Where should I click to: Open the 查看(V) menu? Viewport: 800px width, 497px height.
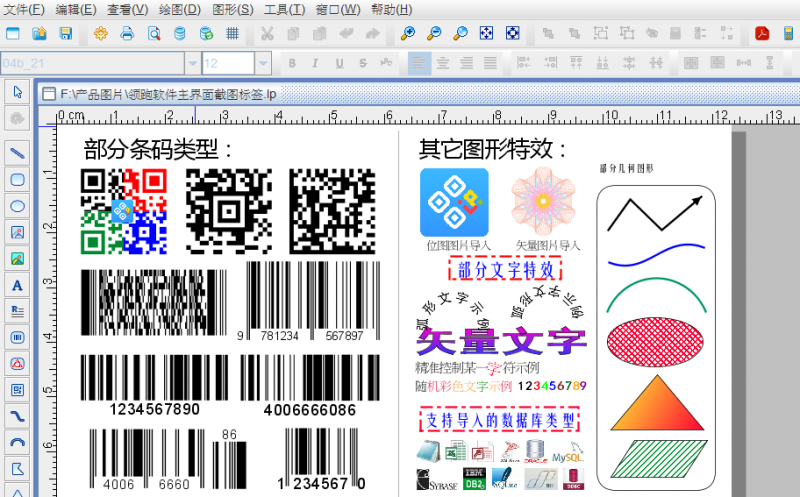click(128, 9)
